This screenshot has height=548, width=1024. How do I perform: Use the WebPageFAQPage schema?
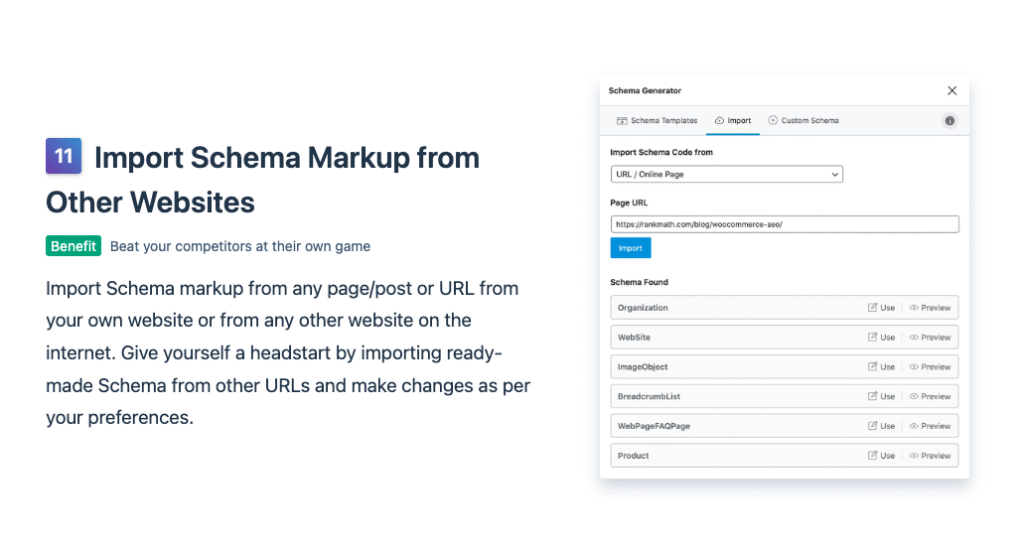882,426
